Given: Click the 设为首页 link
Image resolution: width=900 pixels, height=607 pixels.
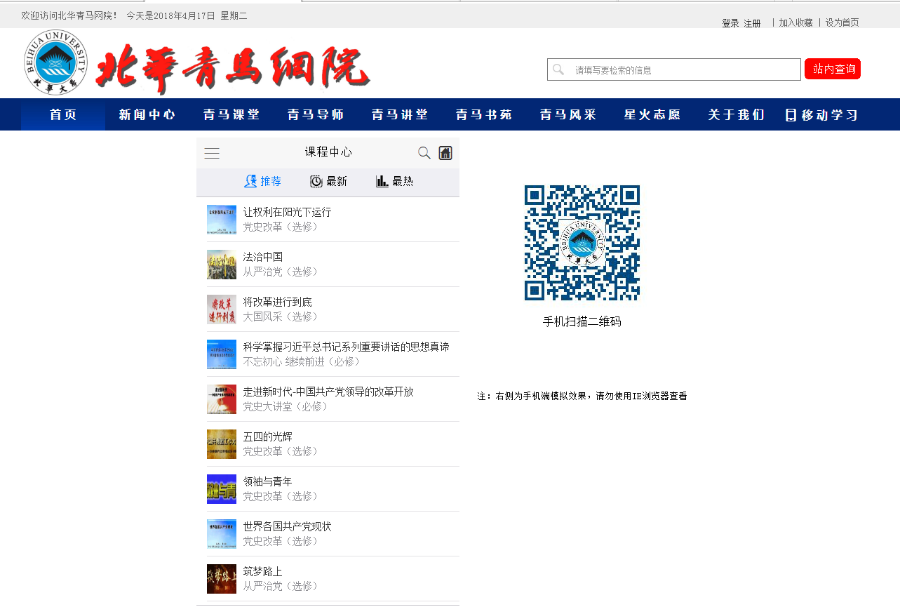Looking at the screenshot, I should coord(842,23).
